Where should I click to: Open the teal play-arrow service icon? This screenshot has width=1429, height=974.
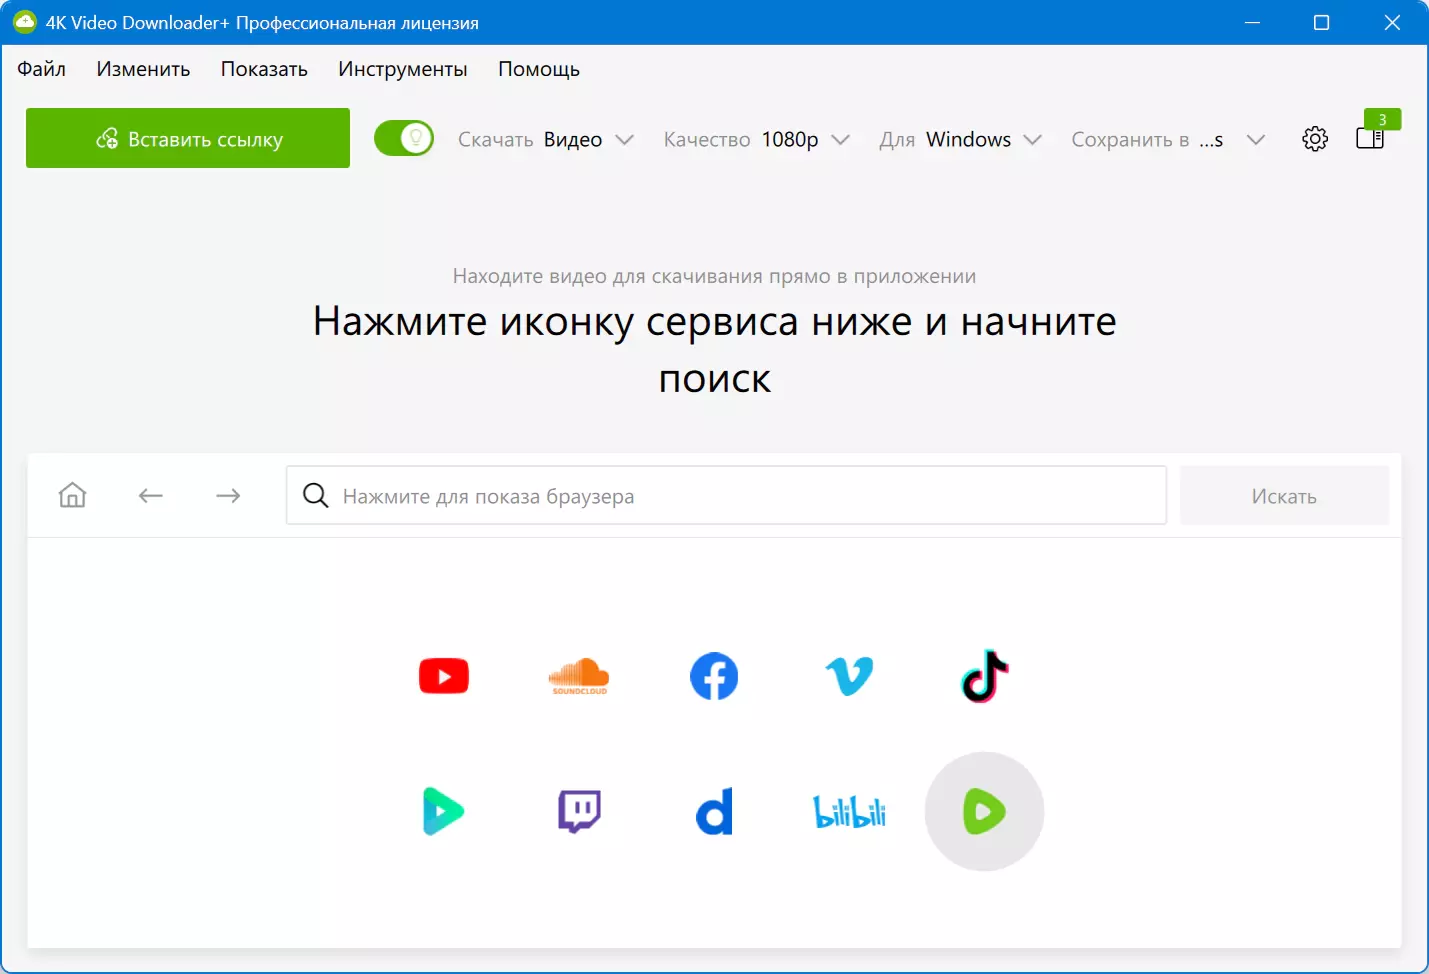click(443, 811)
